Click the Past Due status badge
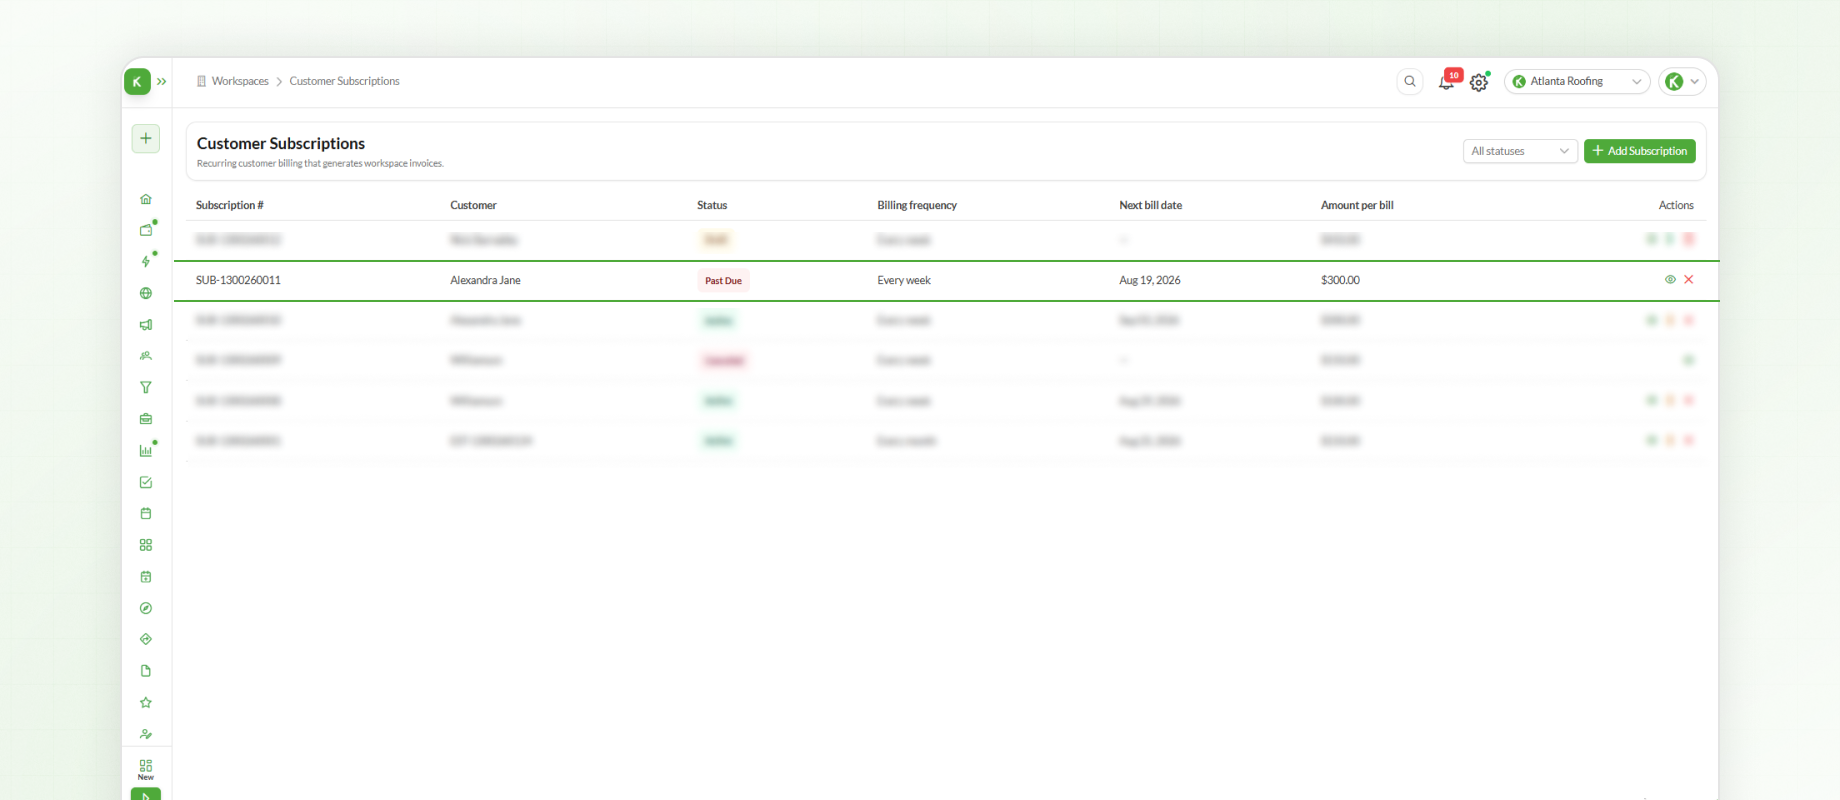This screenshot has width=1840, height=800. point(723,281)
